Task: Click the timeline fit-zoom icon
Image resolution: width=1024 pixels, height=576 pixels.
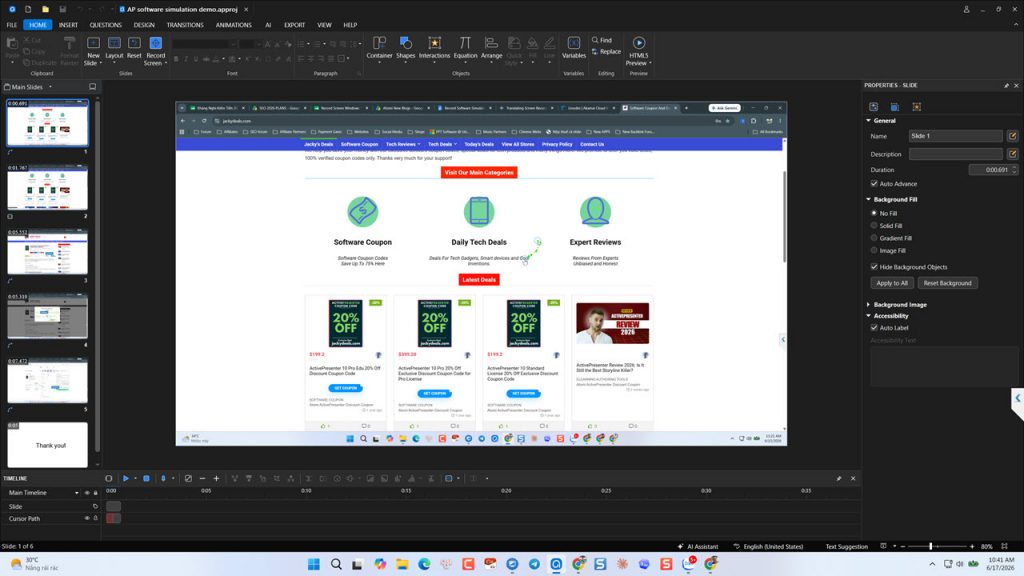Action: tap(188, 479)
